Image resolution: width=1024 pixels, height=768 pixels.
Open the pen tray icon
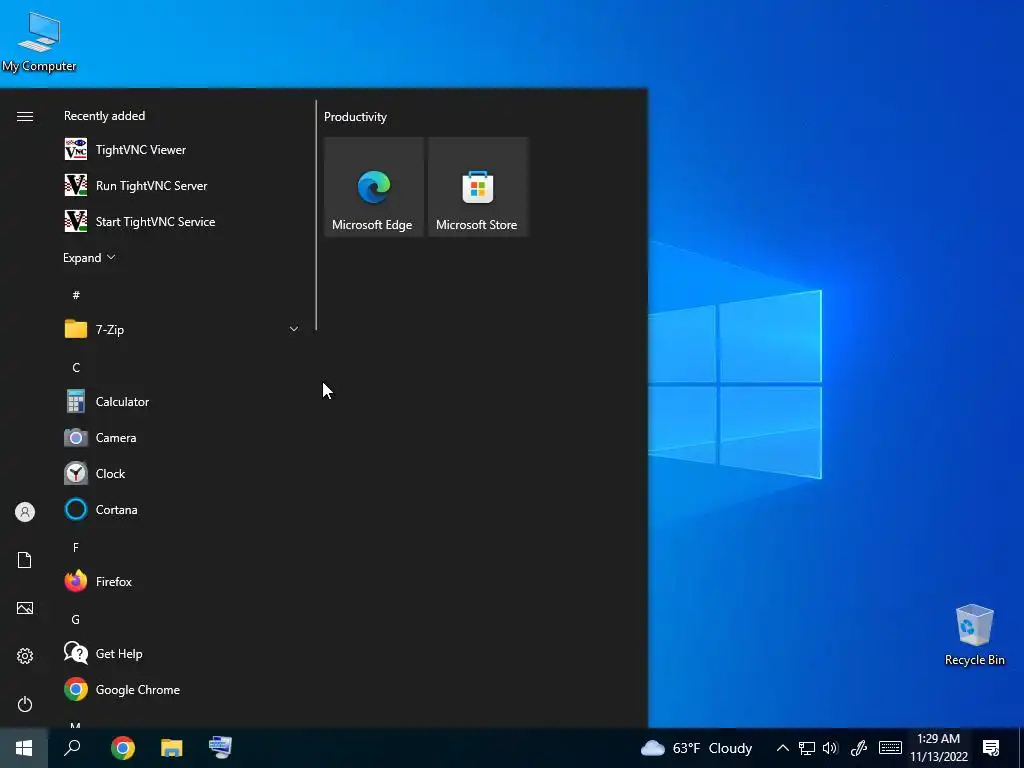859,748
